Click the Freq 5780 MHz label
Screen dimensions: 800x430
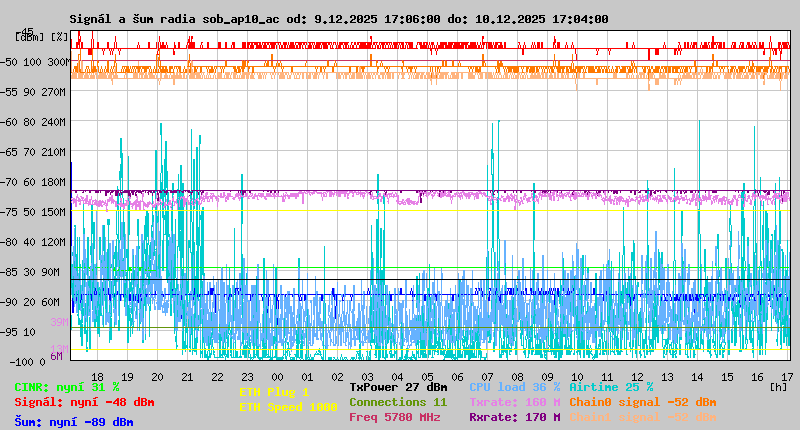point(394,417)
